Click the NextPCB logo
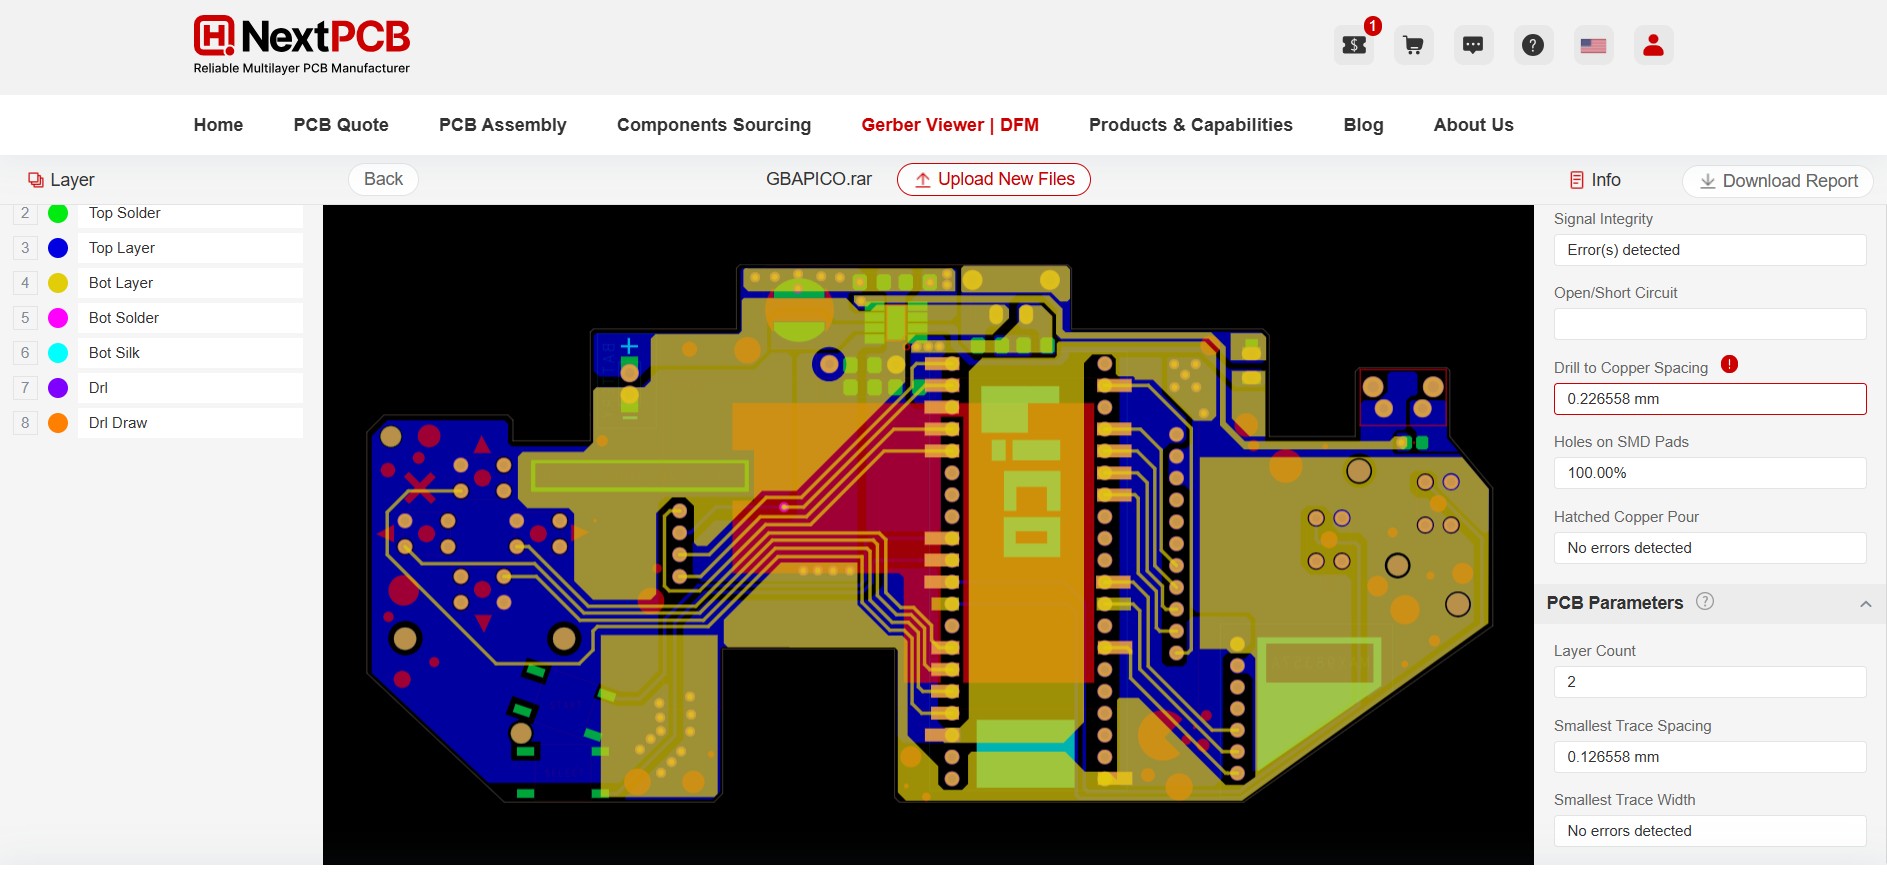 click(x=302, y=45)
